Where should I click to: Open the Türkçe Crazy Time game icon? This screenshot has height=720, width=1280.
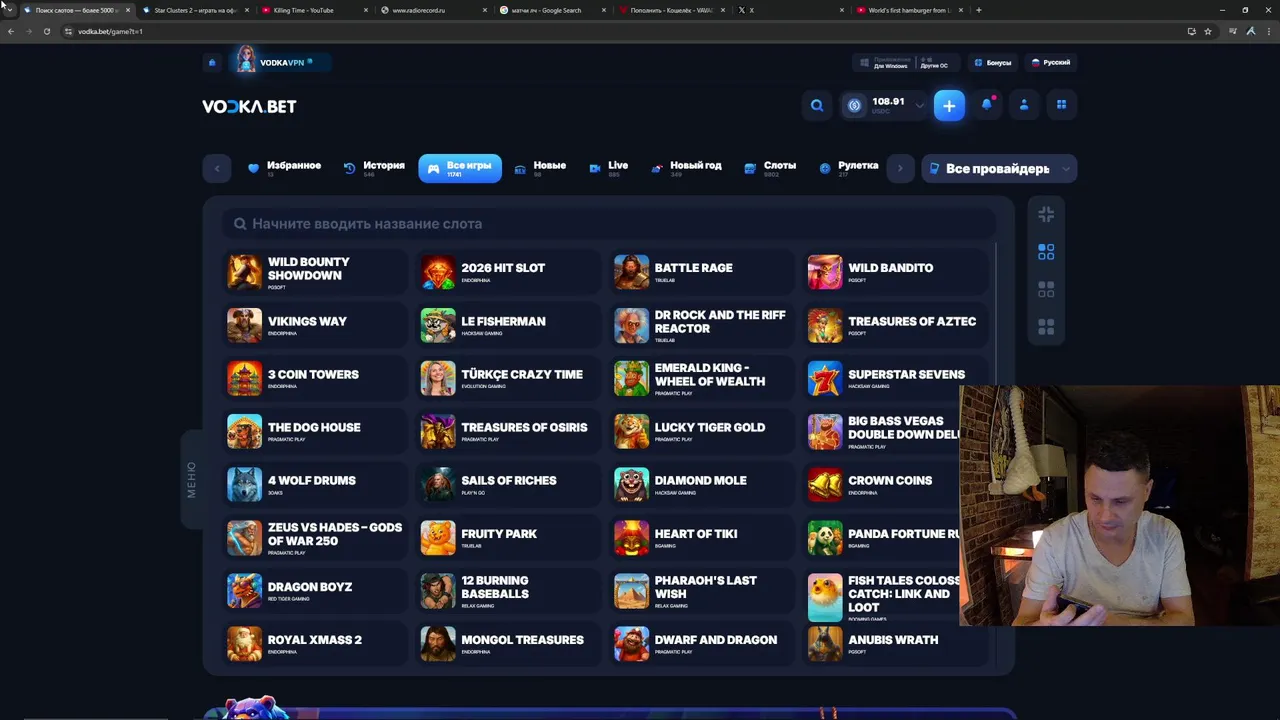pos(438,378)
